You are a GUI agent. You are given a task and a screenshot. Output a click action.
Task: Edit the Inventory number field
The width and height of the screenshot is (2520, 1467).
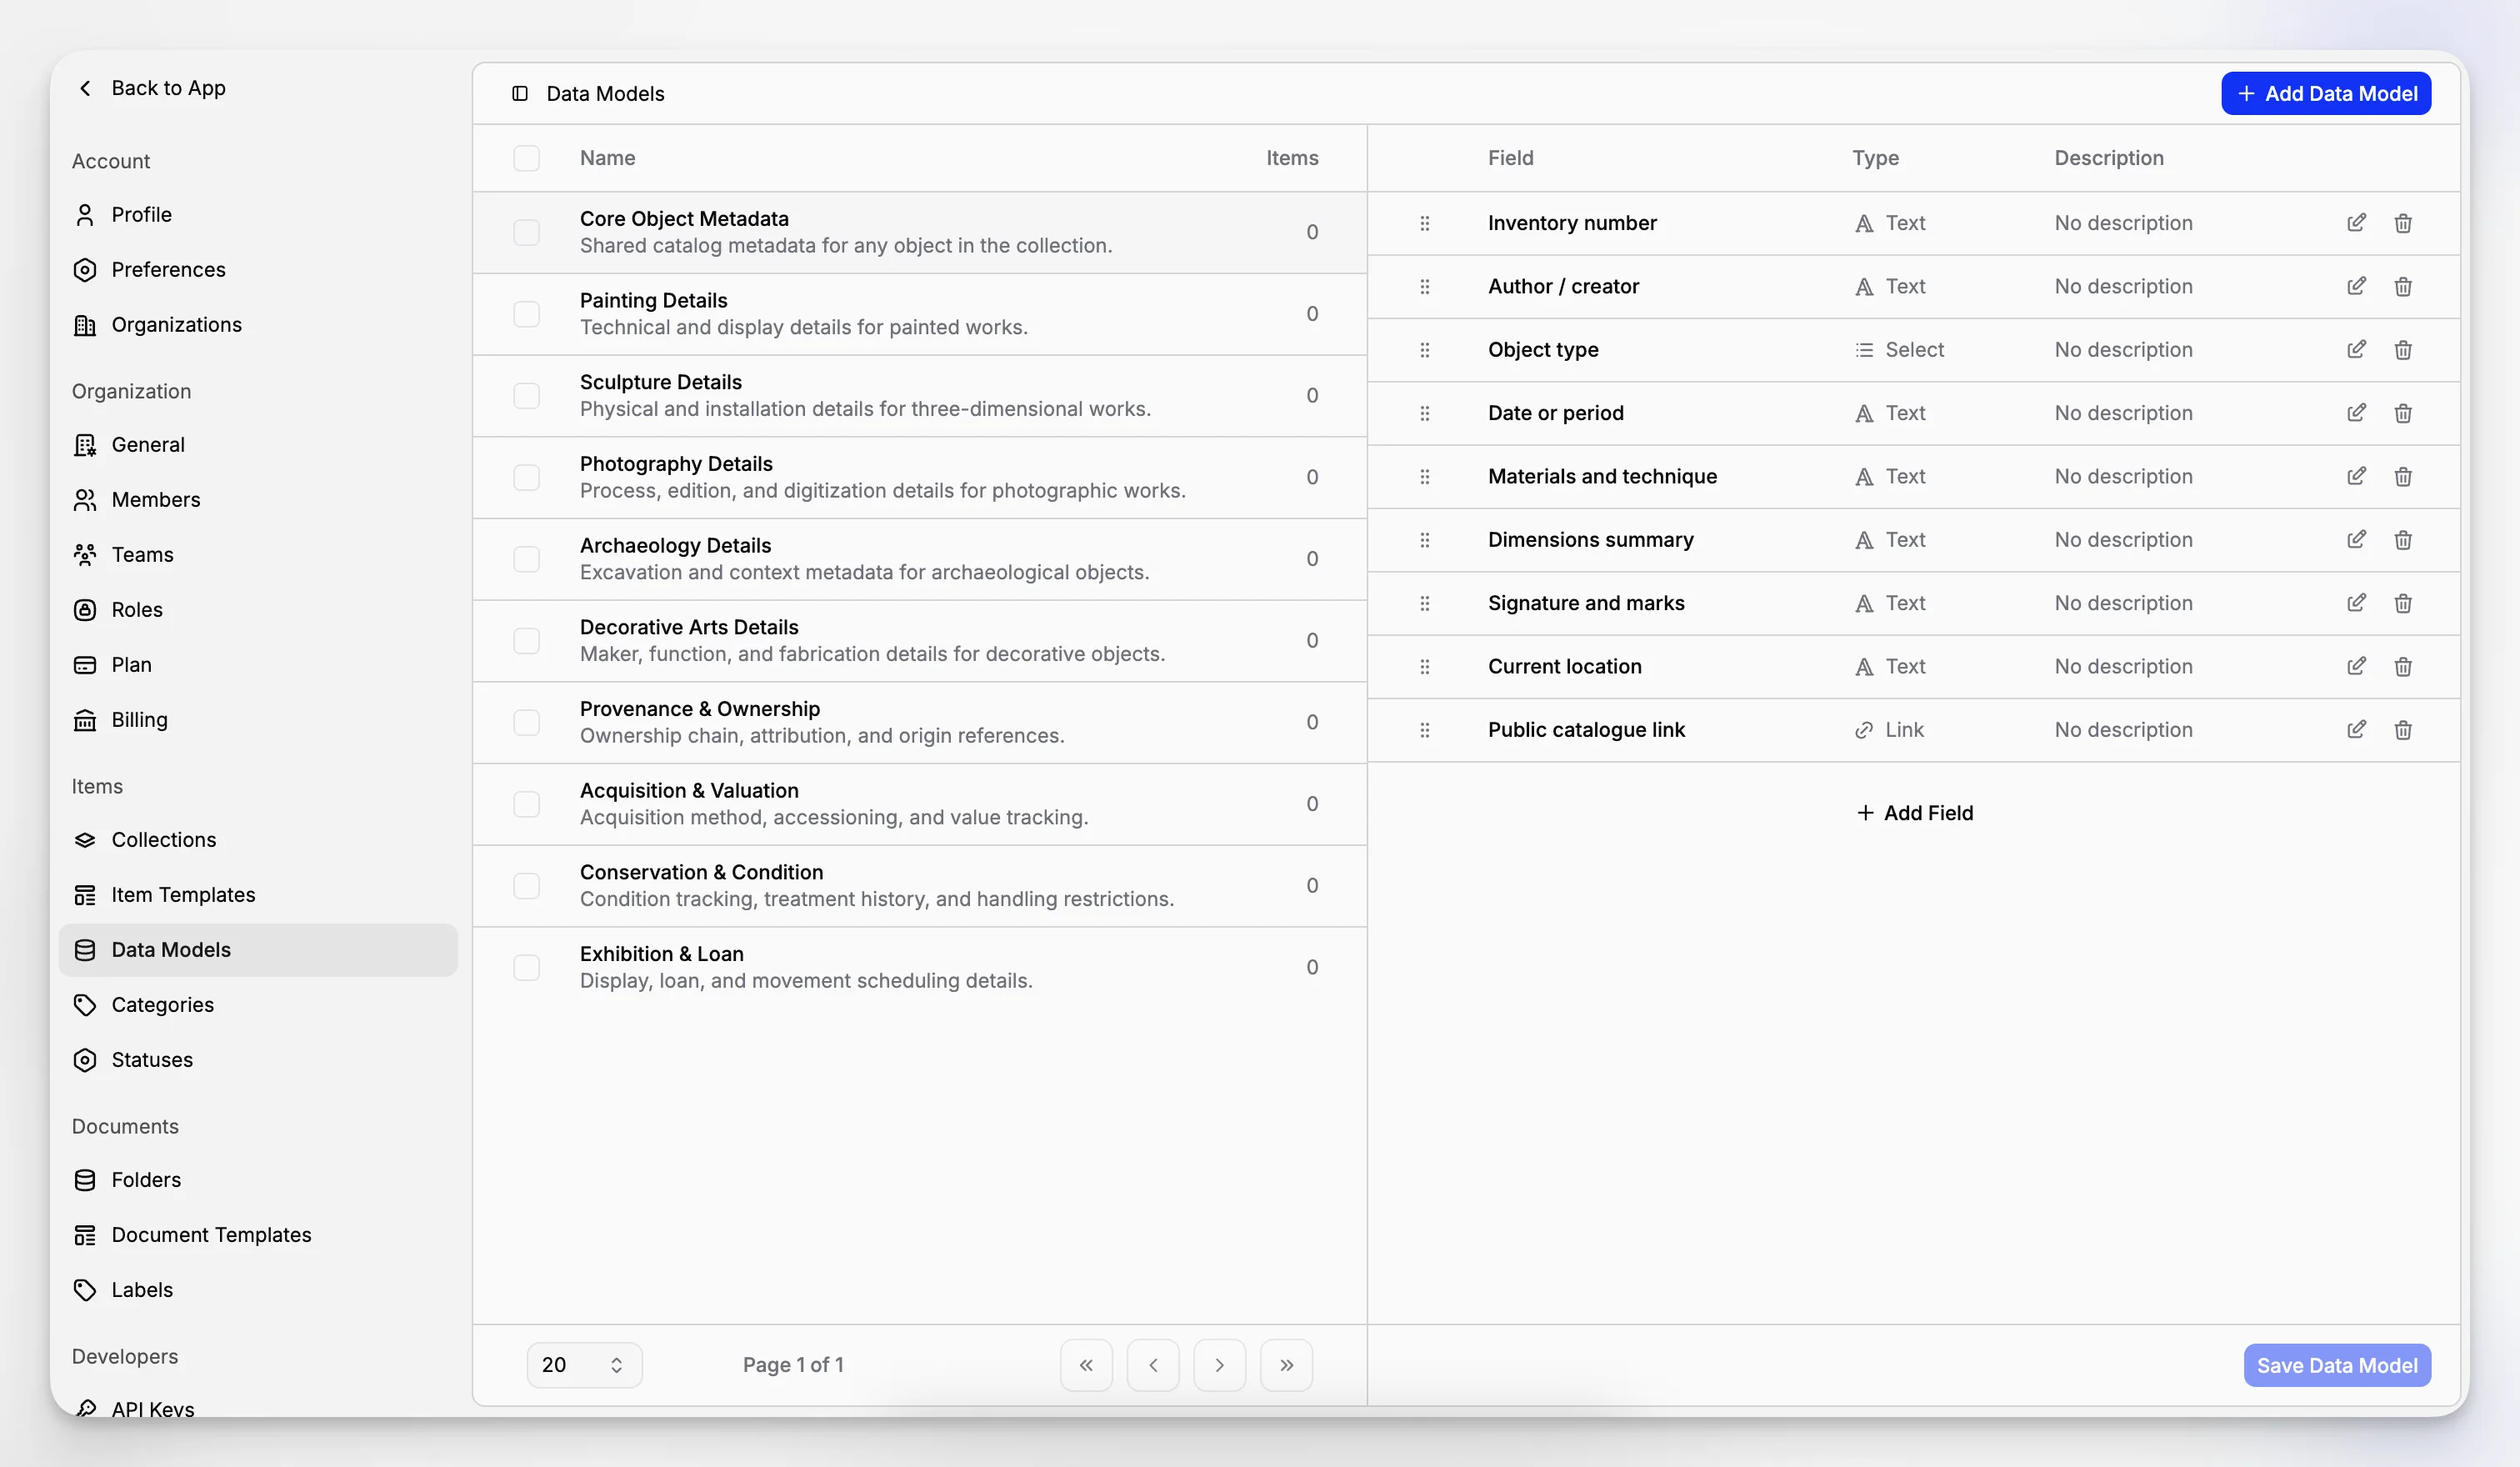(2356, 223)
